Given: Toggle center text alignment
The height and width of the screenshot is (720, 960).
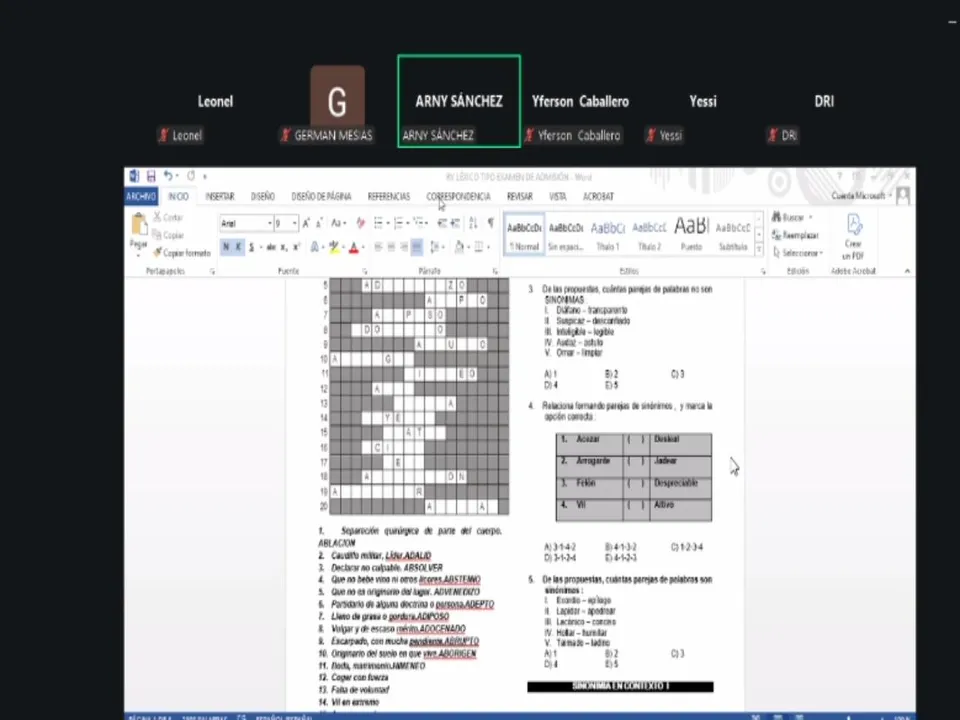Looking at the screenshot, I should point(391,247).
